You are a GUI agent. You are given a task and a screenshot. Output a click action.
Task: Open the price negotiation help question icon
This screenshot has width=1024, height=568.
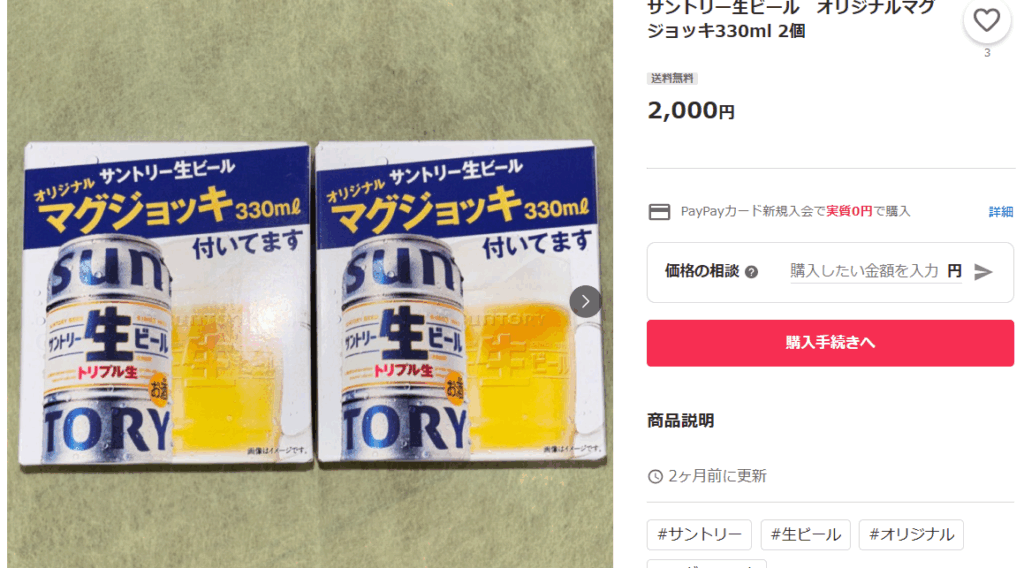coord(752,272)
